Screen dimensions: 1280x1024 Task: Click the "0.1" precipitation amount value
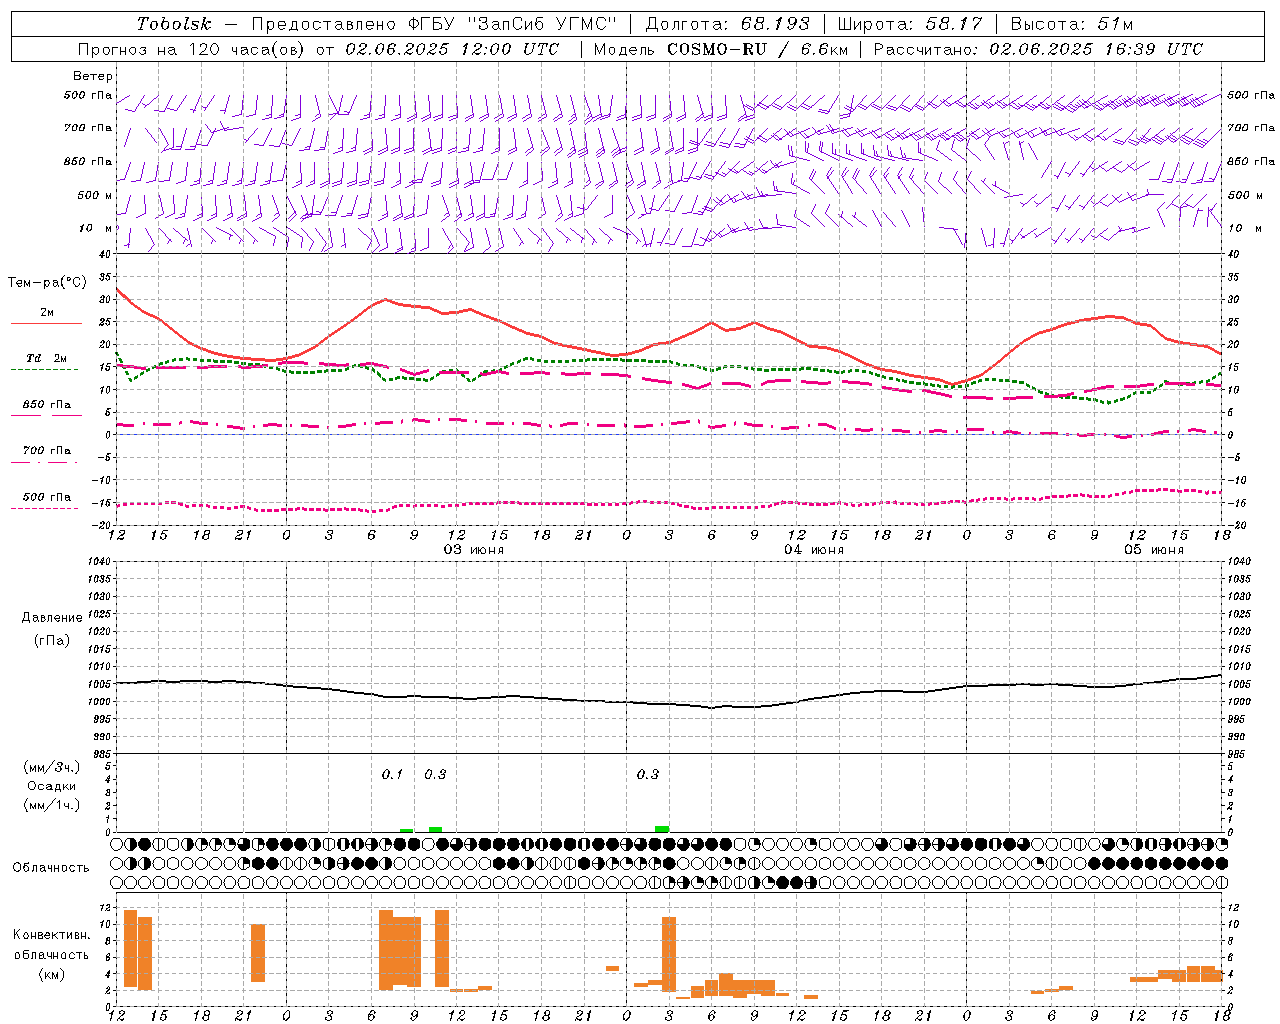pyautogui.click(x=392, y=774)
